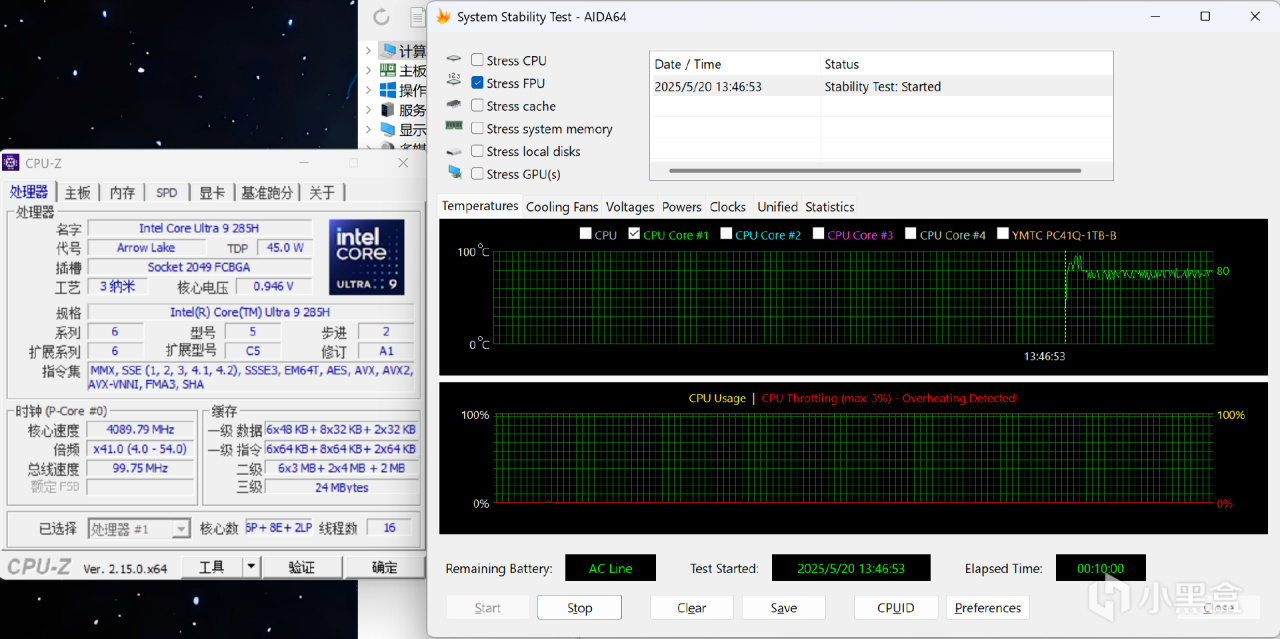
Task: Open the 工具 dropdown arrow in CPU-Z
Action: (252, 567)
